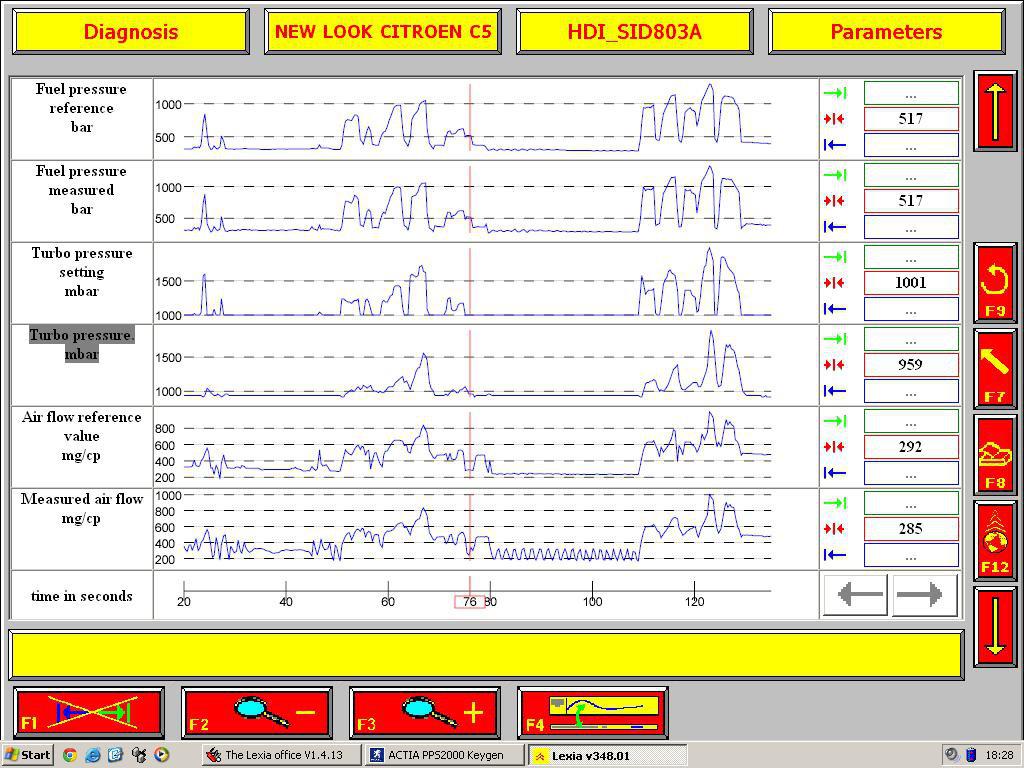Click the 100 mark on the time axis
Image resolution: width=1024 pixels, height=768 pixels.
592,601
